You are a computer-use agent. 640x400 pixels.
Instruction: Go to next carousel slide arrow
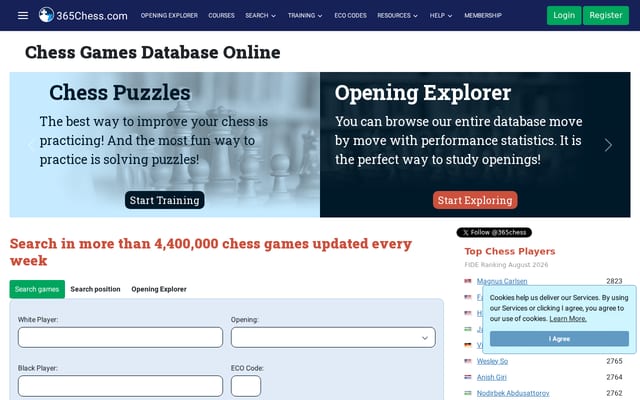pyautogui.click(x=608, y=145)
